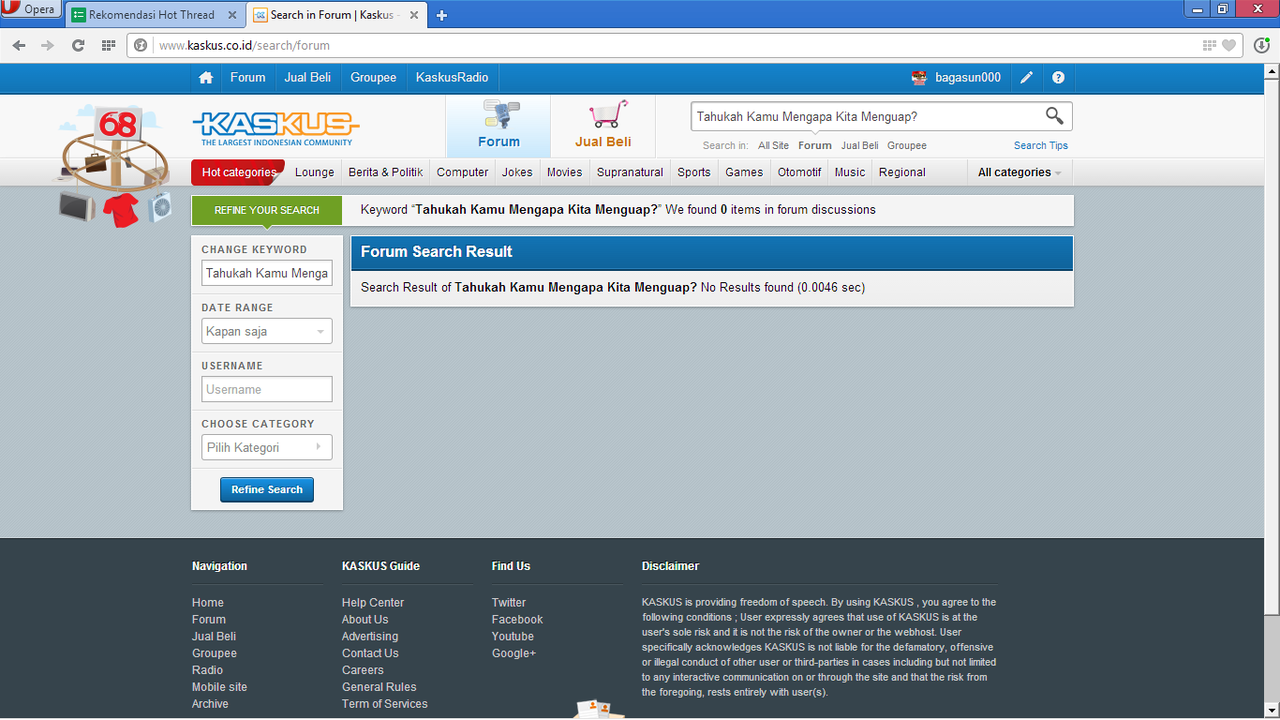Set search scope to All Site

tap(773, 146)
